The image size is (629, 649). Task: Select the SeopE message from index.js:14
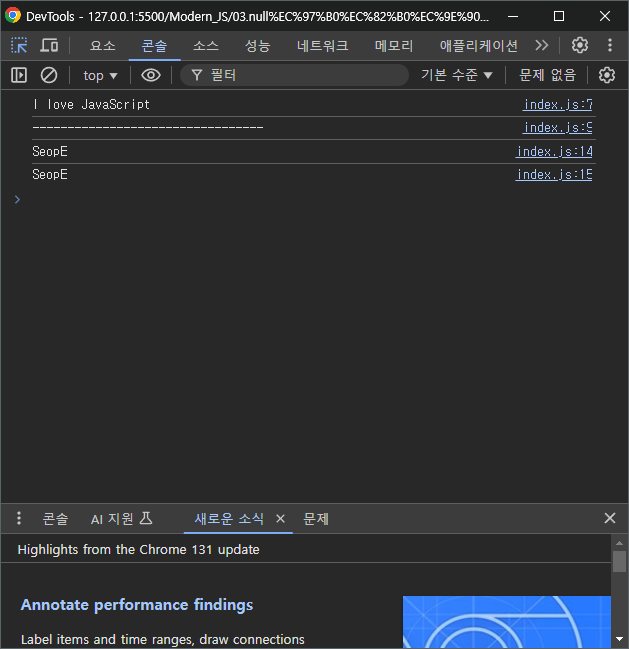point(50,151)
